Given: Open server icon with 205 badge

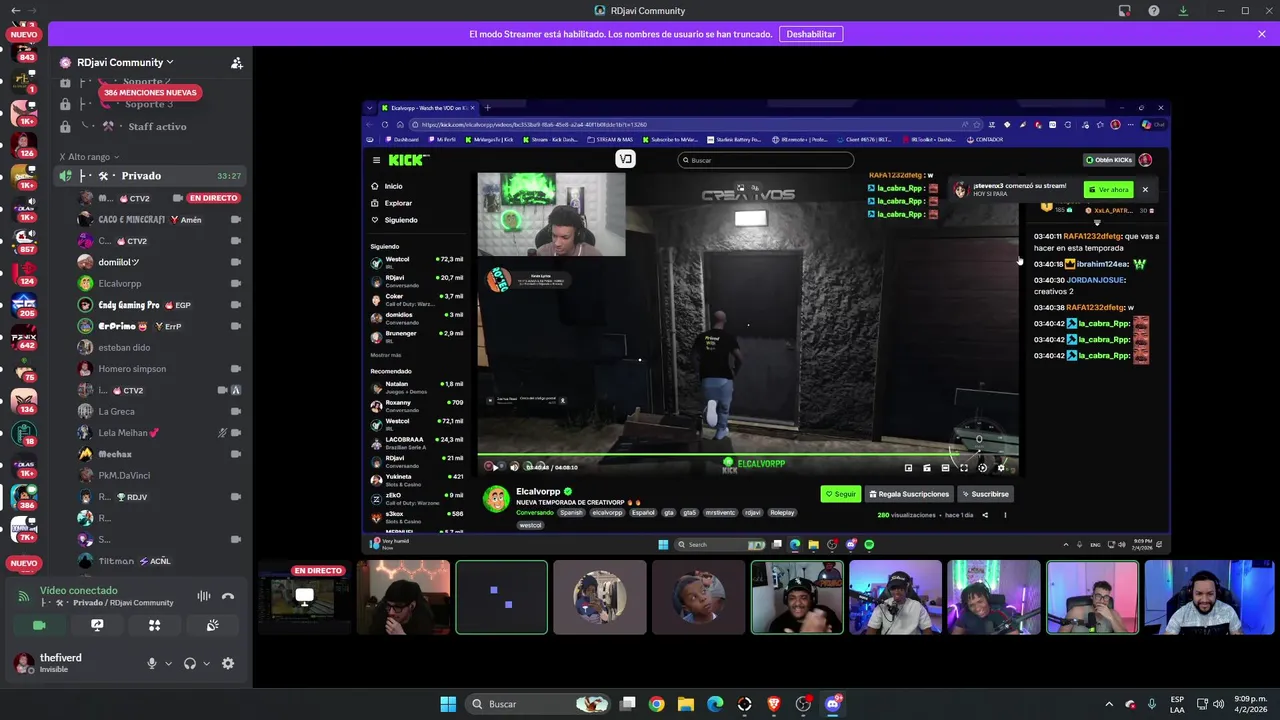Looking at the screenshot, I should pyautogui.click(x=24, y=304).
